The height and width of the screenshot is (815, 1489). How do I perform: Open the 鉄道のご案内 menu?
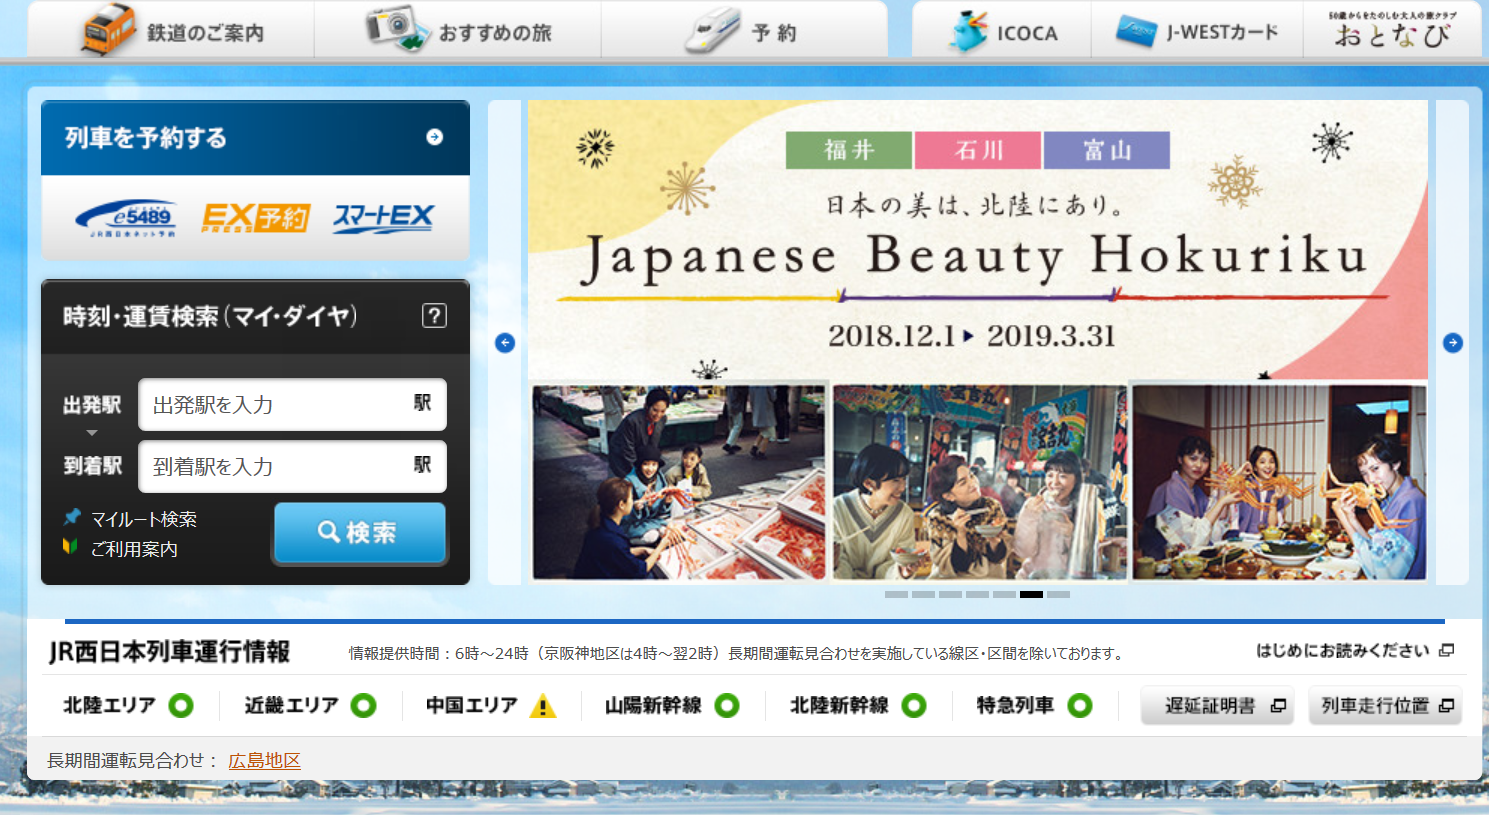[x=172, y=32]
